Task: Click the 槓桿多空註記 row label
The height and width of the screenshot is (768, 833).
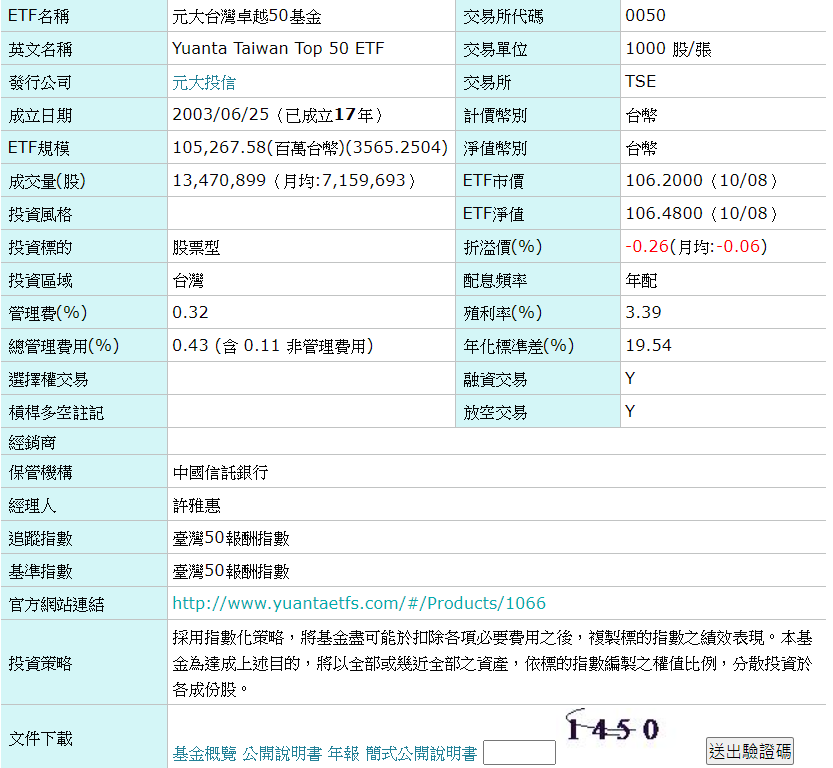Action: pyautogui.click(x=56, y=413)
